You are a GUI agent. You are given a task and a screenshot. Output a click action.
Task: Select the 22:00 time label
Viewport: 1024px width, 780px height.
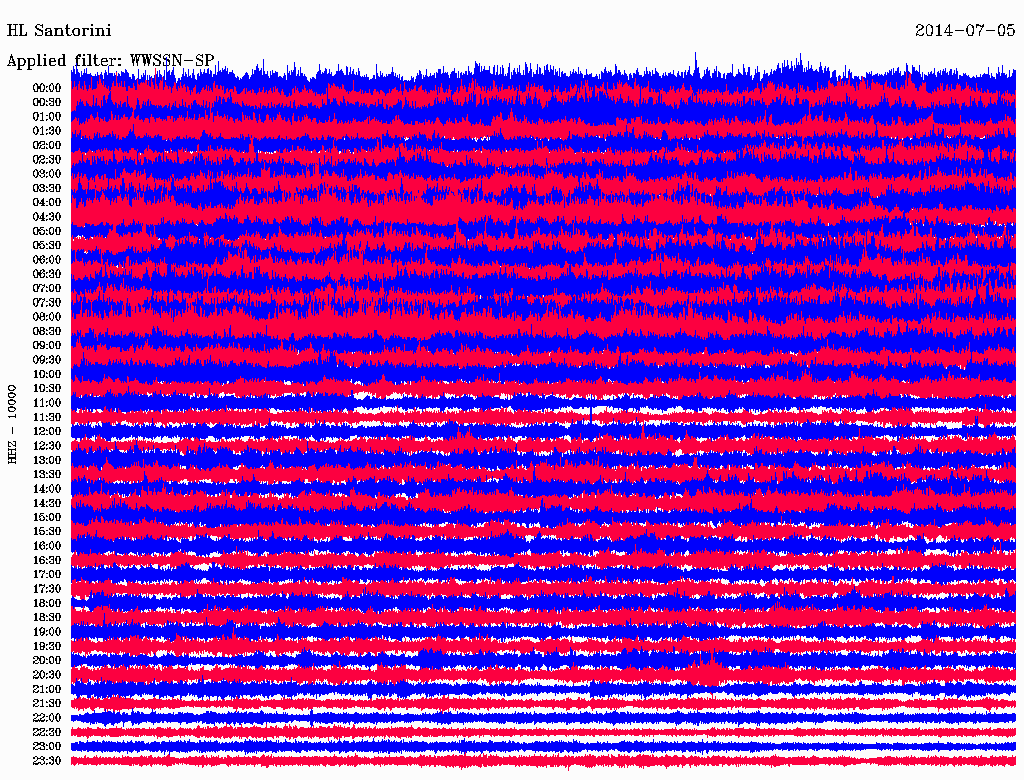pos(47,718)
